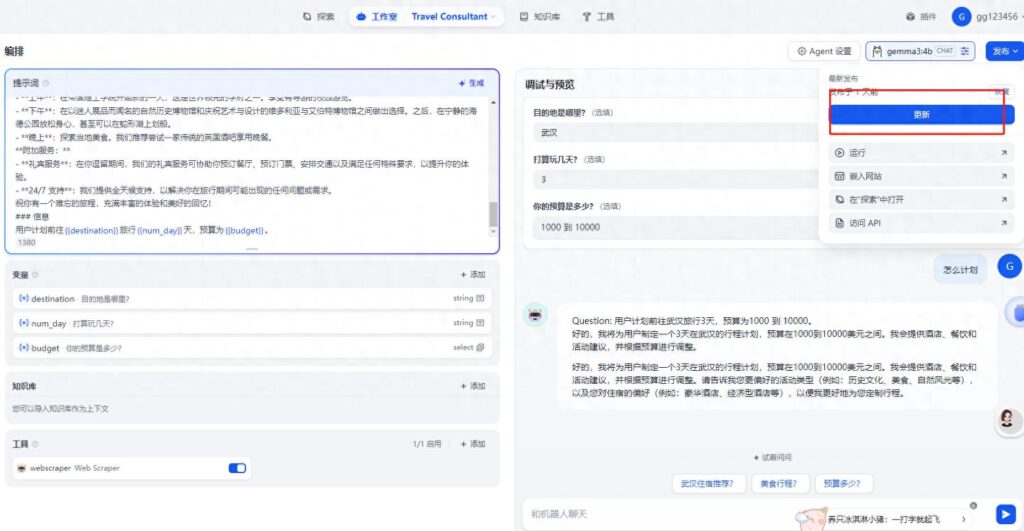Expand the 发布 publish dropdown
The image size is (1024, 531).
pyautogui.click(x=1002, y=51)
